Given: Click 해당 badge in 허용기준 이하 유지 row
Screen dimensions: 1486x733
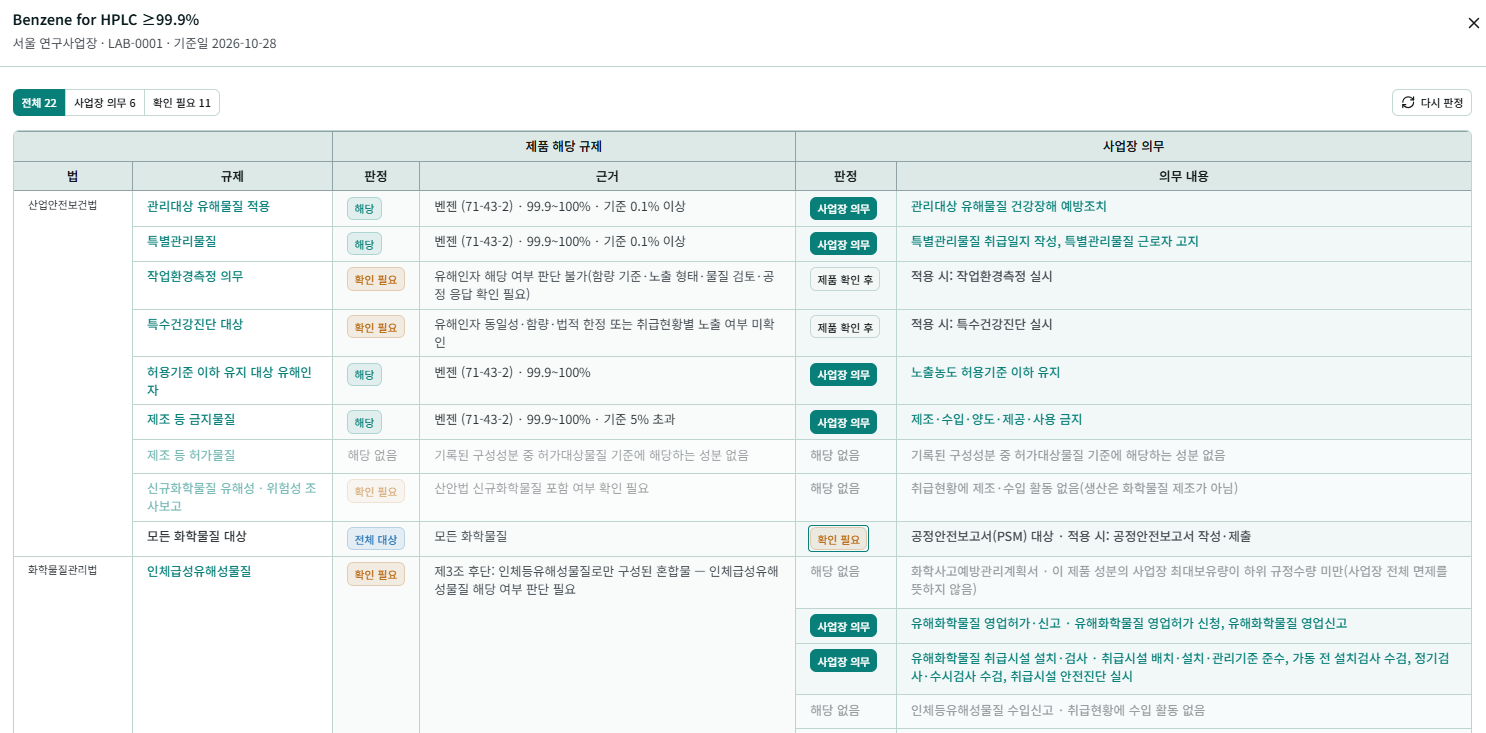Looking at the screenshot, I should pos(364,375).
